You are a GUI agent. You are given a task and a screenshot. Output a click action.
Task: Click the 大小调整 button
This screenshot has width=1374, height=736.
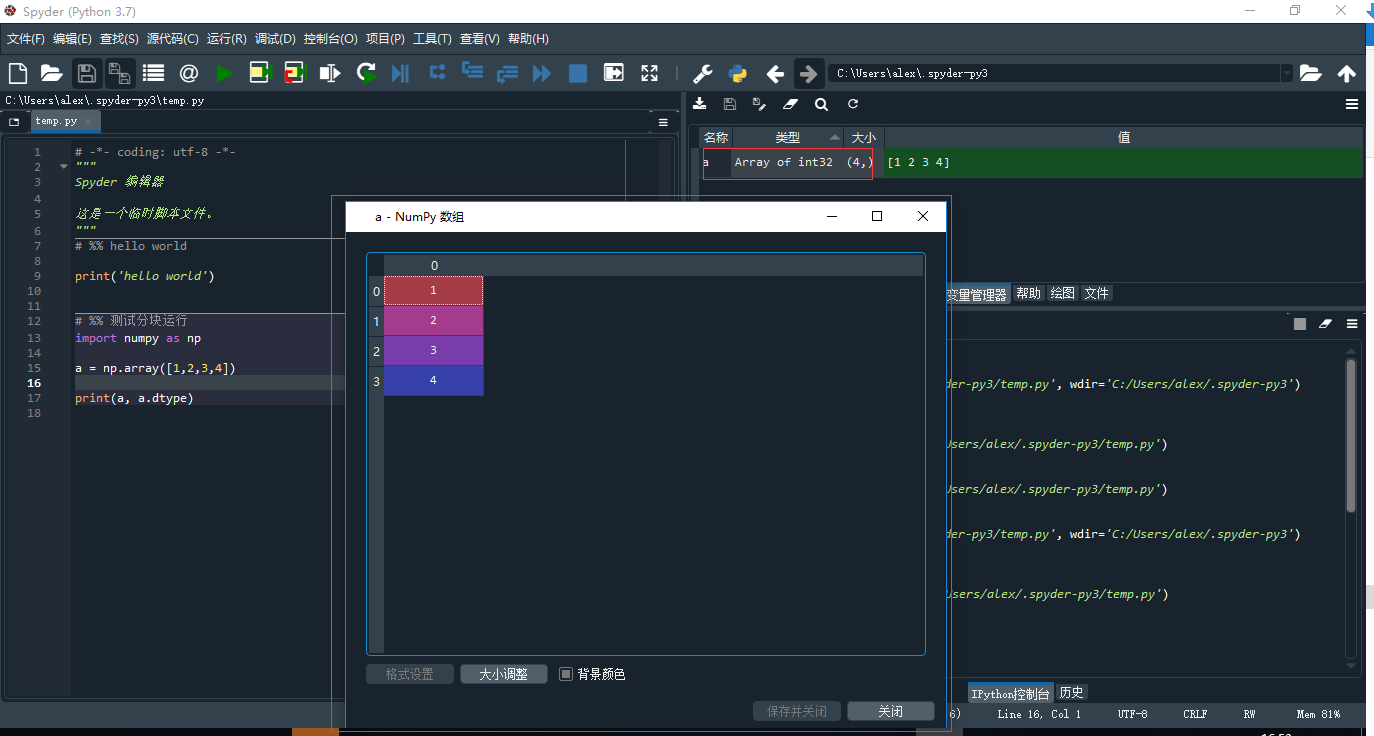[504, 674]
